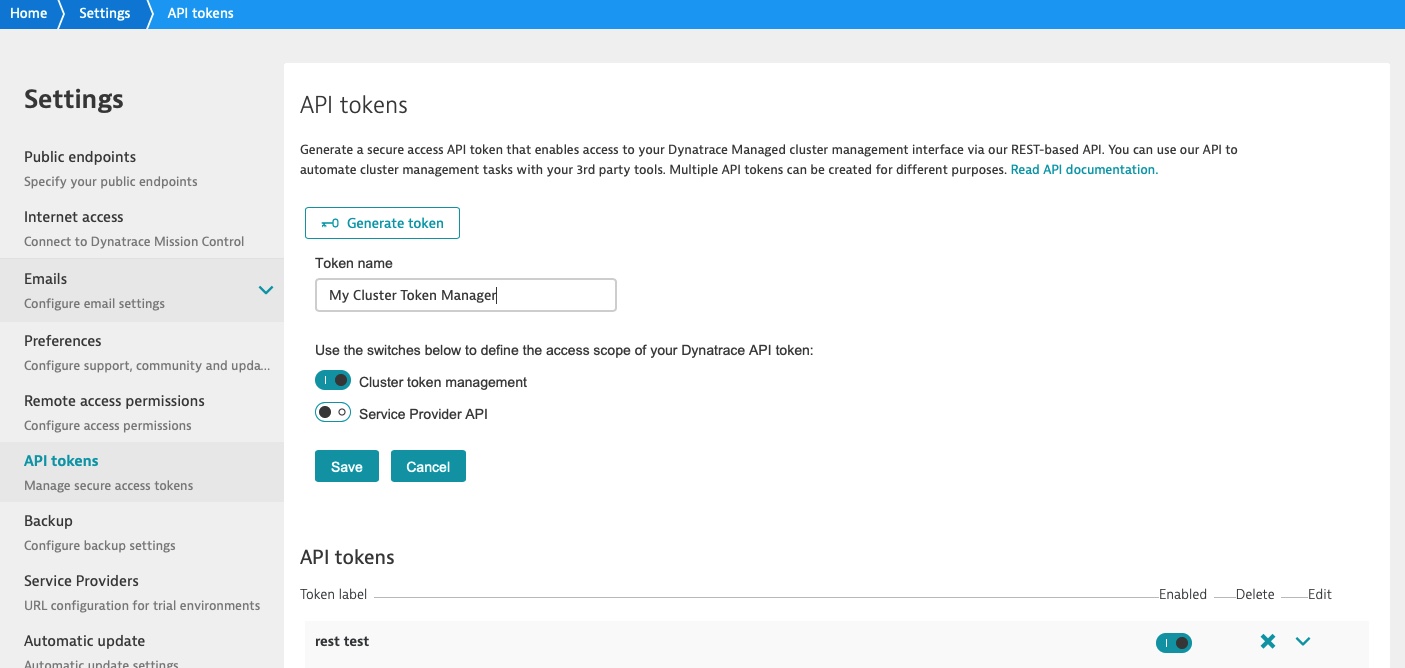Open Public endpoints settings
This screenshot has height=668, width=1405.
click(x=142, y=168)
